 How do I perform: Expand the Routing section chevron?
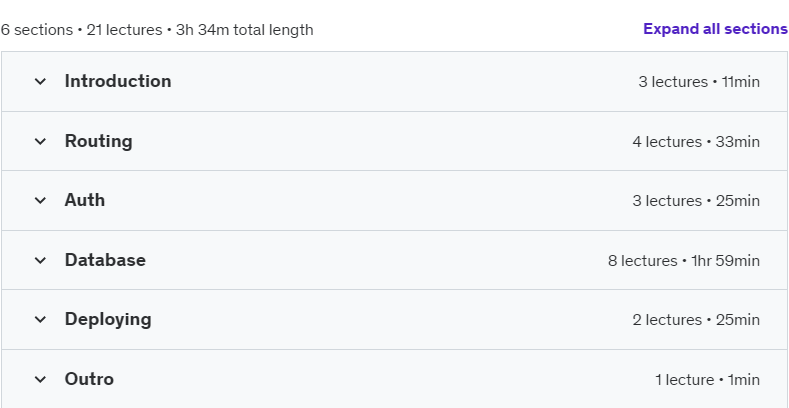pos(40,141)
